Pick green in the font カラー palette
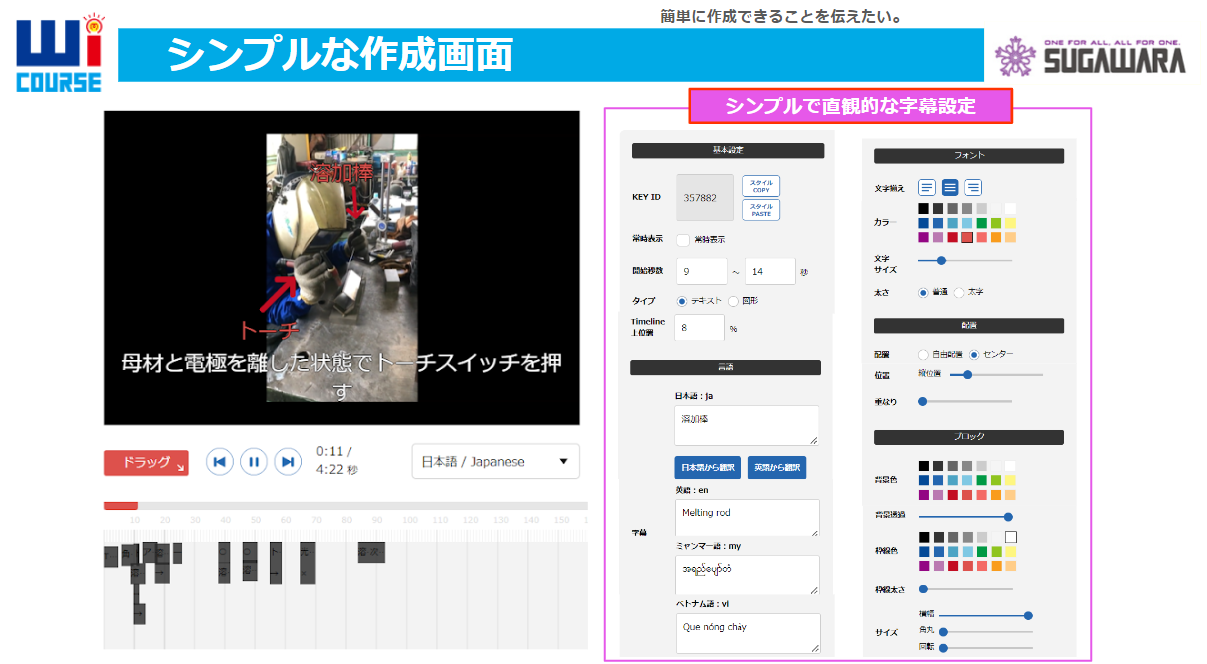Screen dimensions: 1207x664 [982, 223]
